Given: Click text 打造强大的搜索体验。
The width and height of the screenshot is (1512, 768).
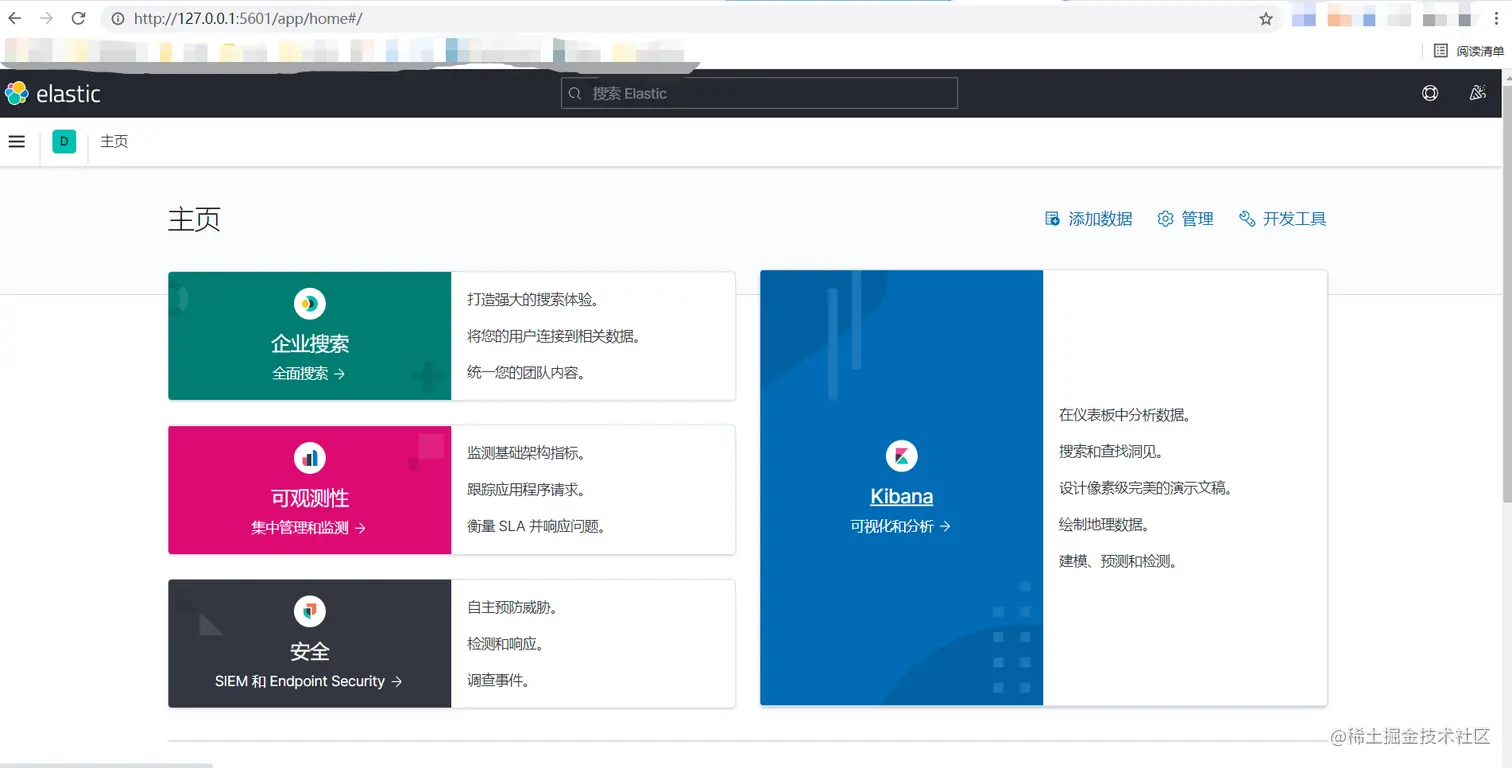Looking at the screenshot, I should tap(533, 299).
